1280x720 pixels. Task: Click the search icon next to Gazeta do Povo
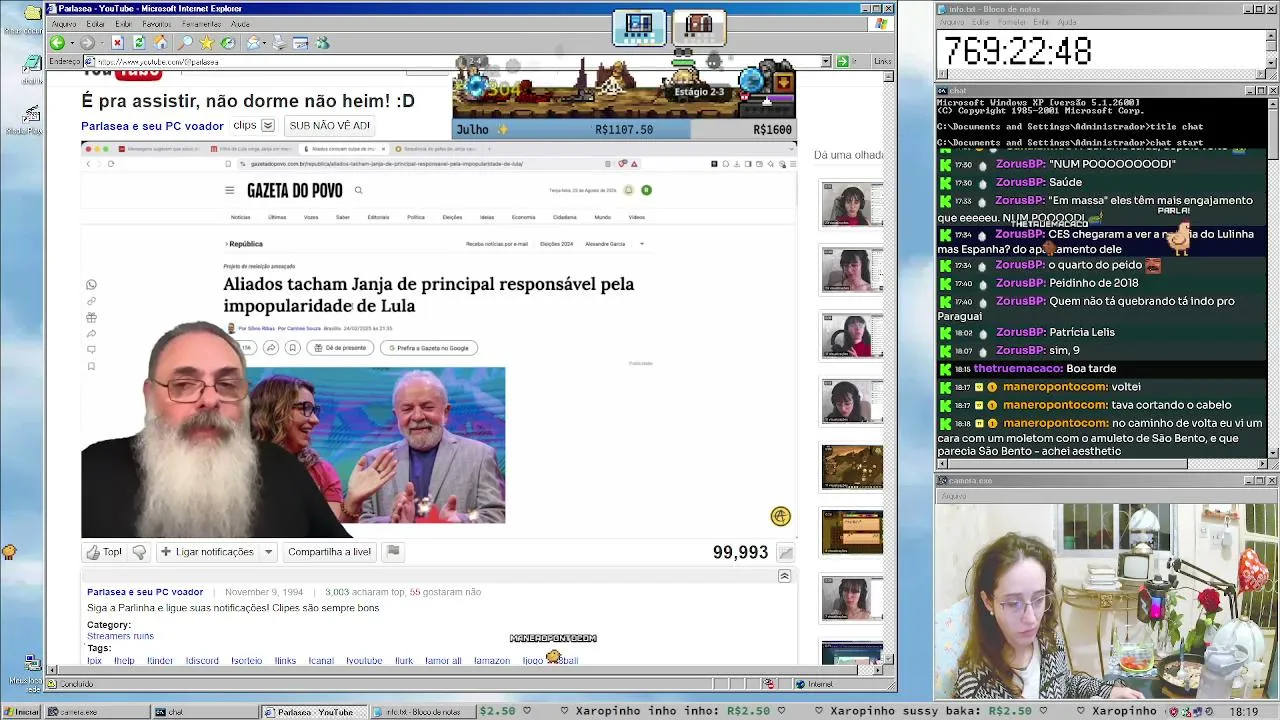[358, 190]
